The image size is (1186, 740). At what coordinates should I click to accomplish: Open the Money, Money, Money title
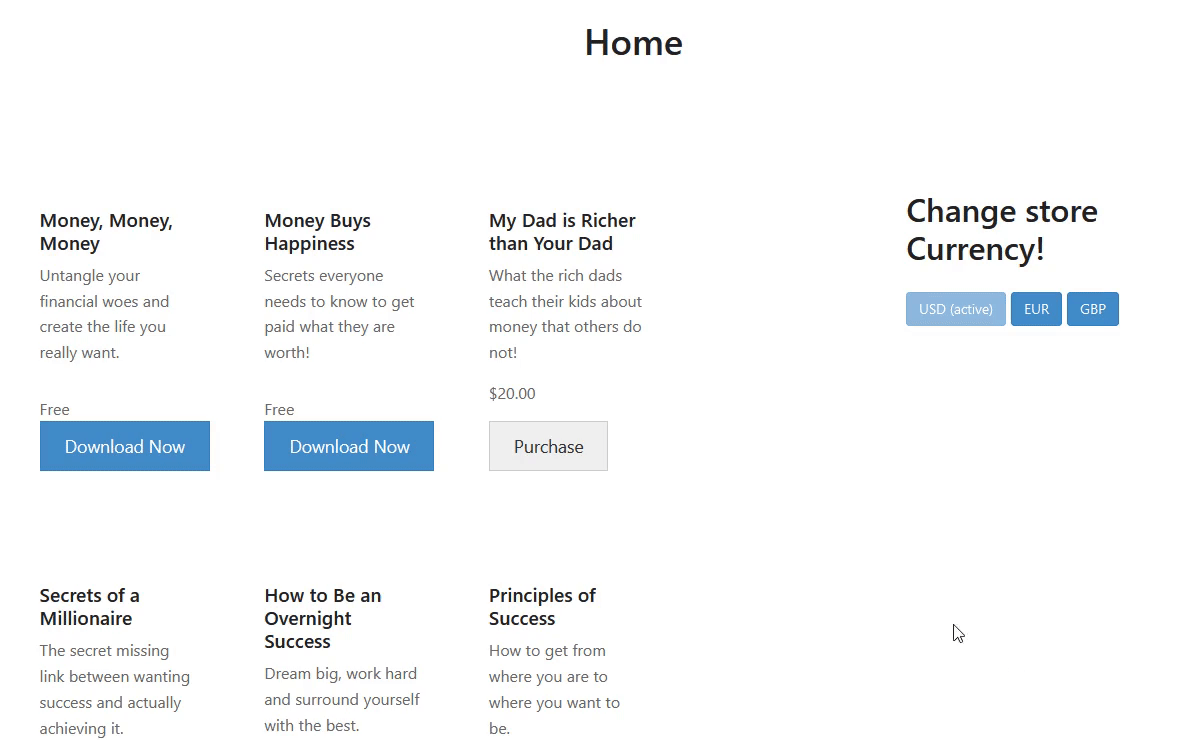pos(106,232)
